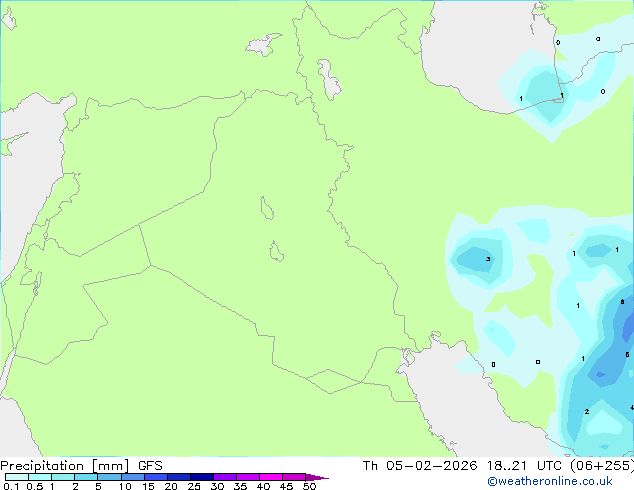This screenshot has width=634, height=490.
Task: Select the legend swatch between 0.5 and 1
Action: [40, 477]
